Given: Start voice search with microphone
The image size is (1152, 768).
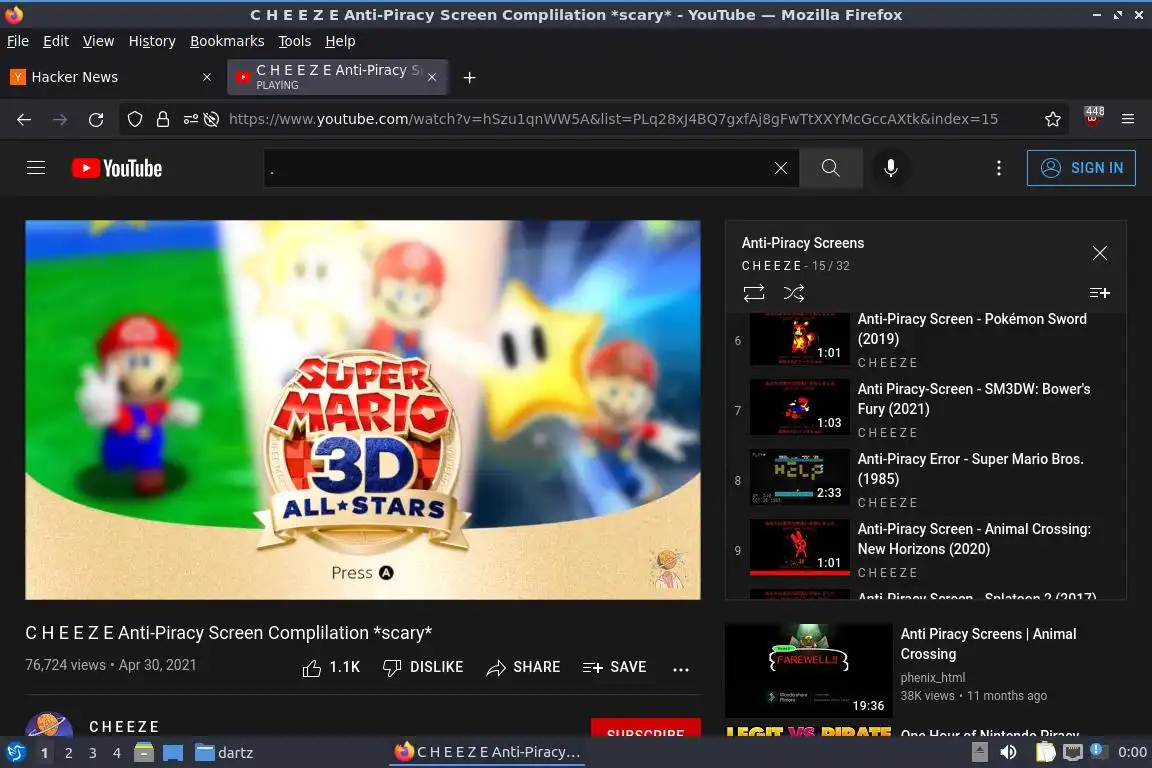Looking at the screenshot, I should click(890, 168).
